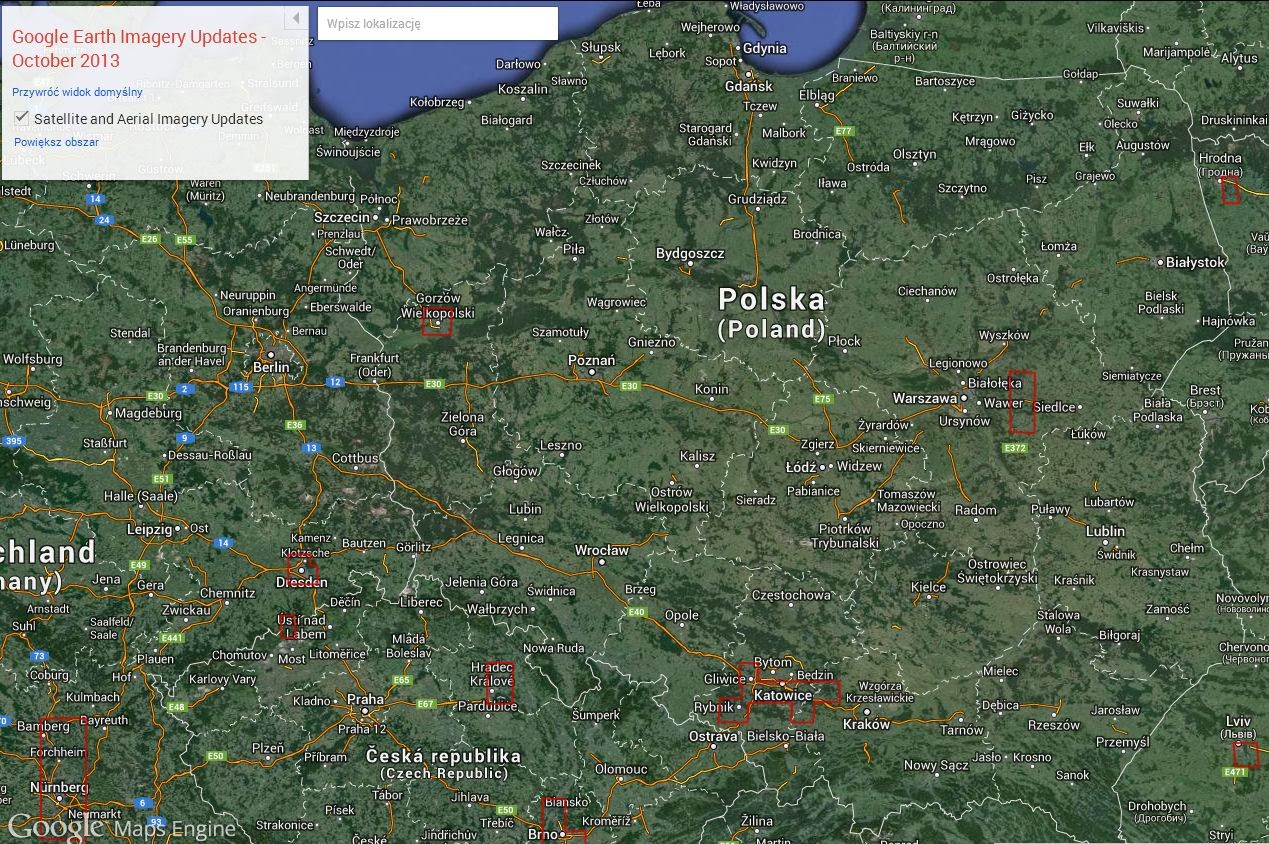Click the Gdańsk city label
1269x844 pixels.
coord(749,86)
